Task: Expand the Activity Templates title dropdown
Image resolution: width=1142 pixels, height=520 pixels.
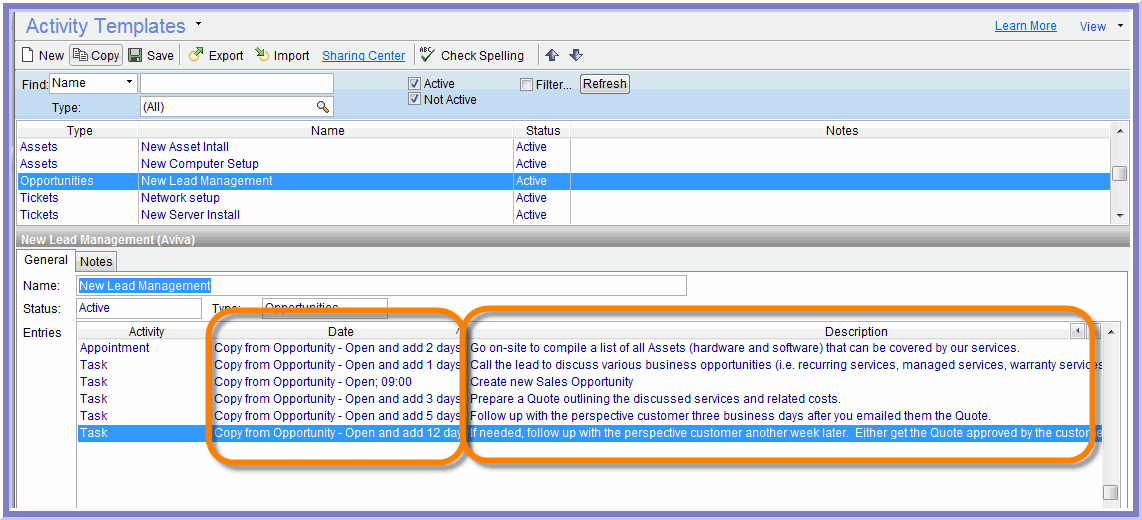Action: pyautogui.click(x=198, y=24)
